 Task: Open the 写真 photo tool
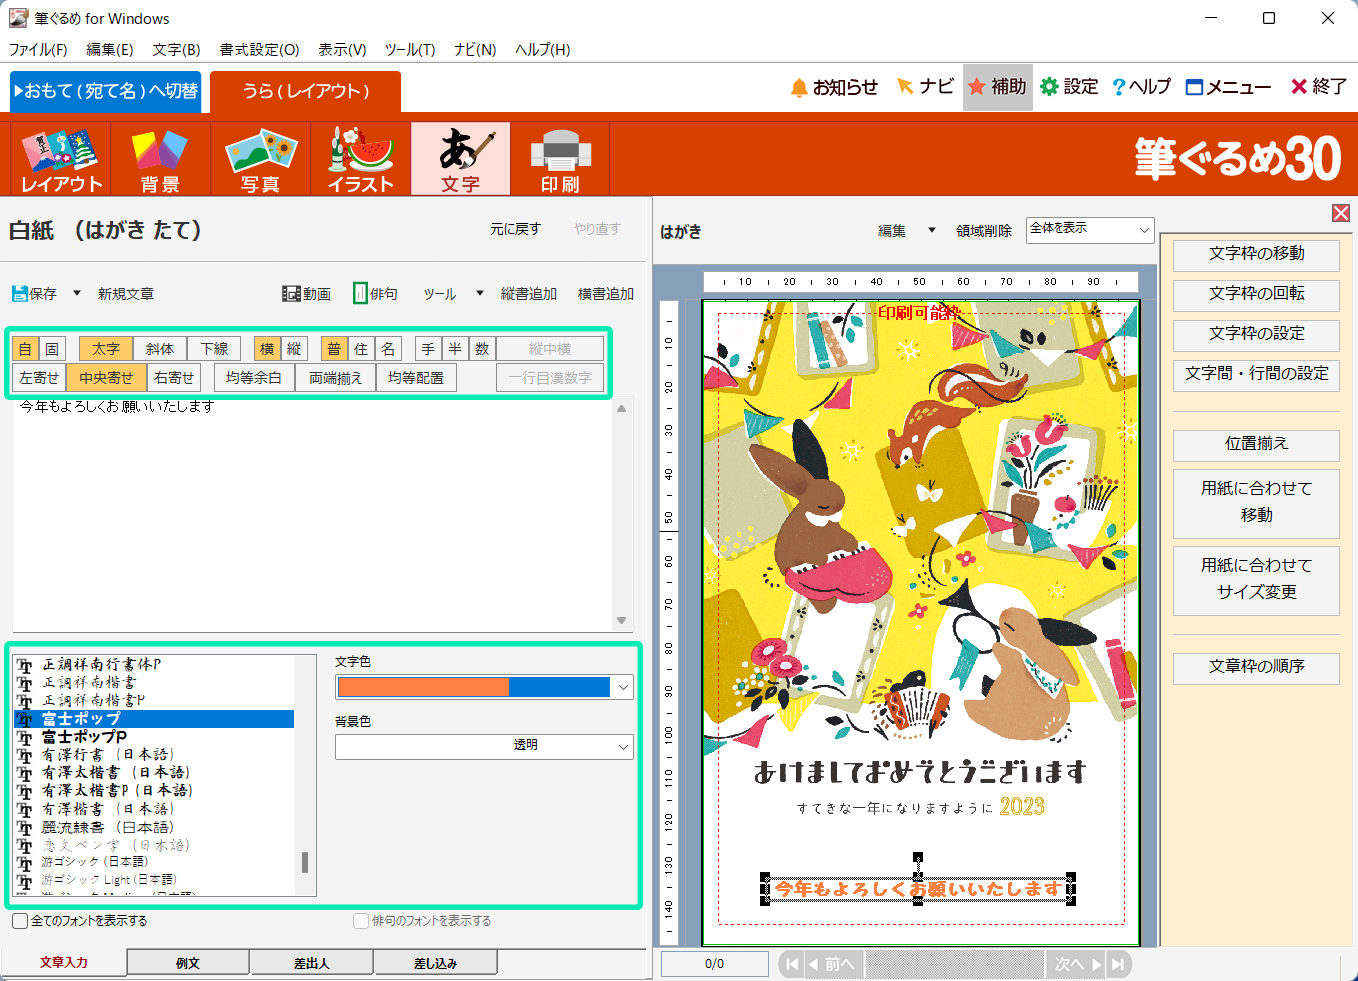click(x=260, y=158)
